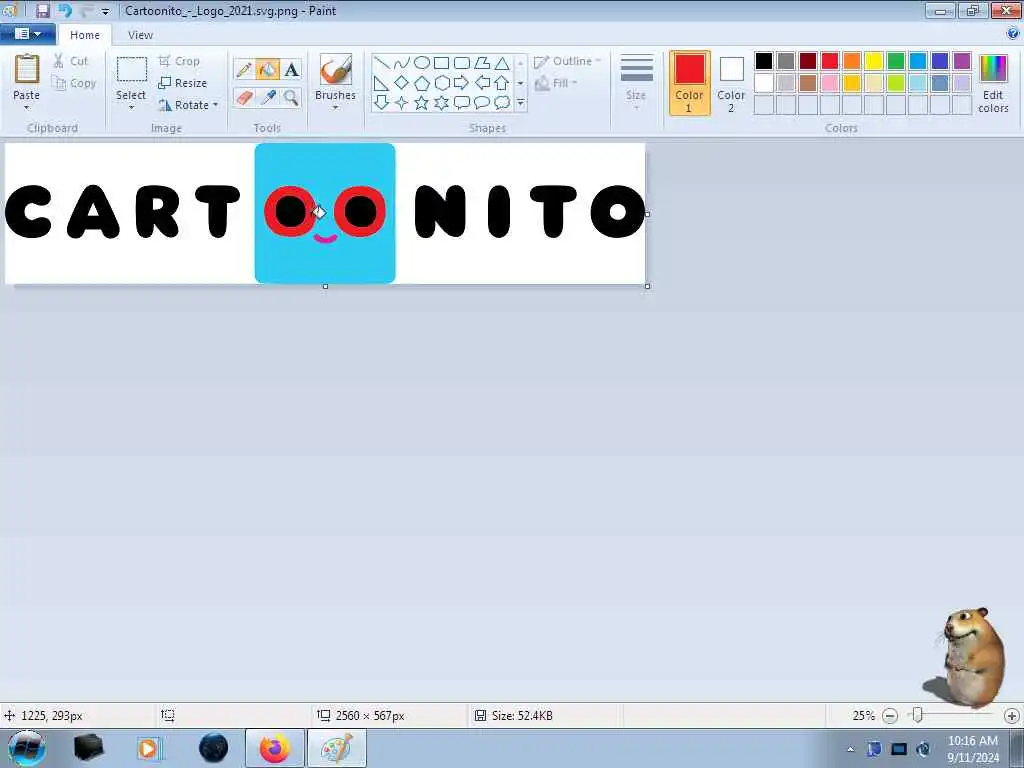
Task: Choose the Right arrow shape
Action: pyautogui.click(x=462, y=83)
